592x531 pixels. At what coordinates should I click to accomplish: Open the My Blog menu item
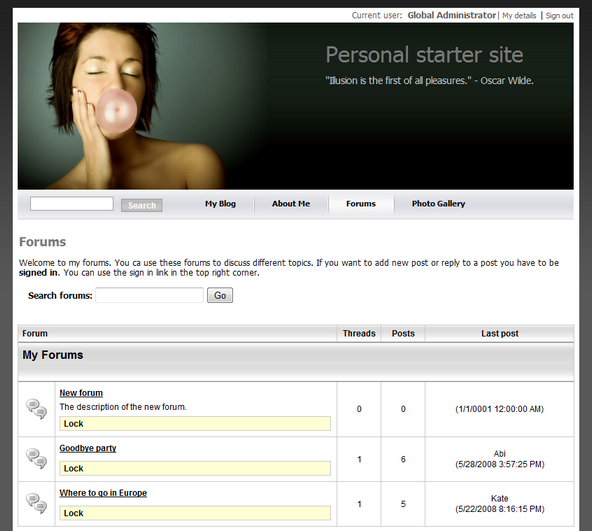pos(220,204)
